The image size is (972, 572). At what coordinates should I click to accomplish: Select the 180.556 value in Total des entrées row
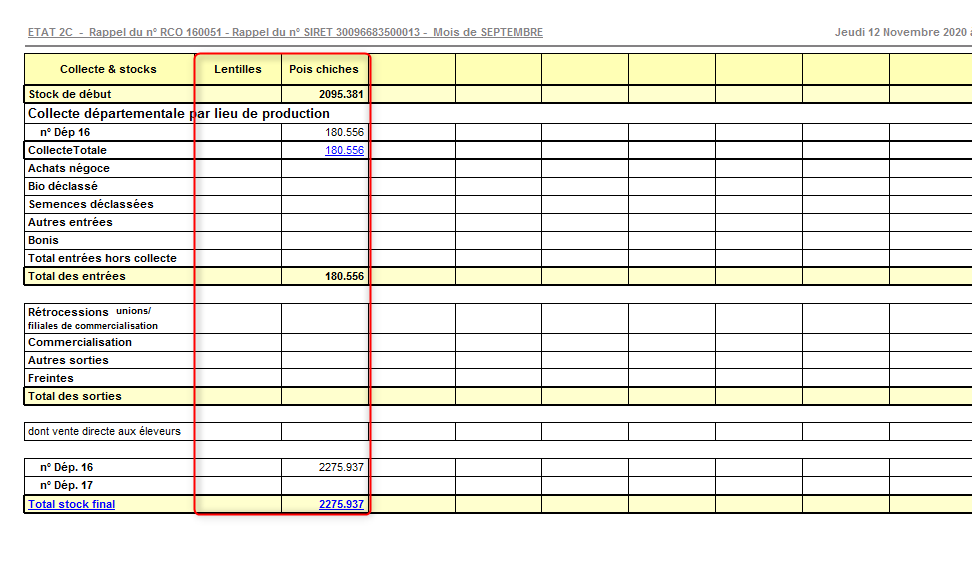(x=344, y=276)
